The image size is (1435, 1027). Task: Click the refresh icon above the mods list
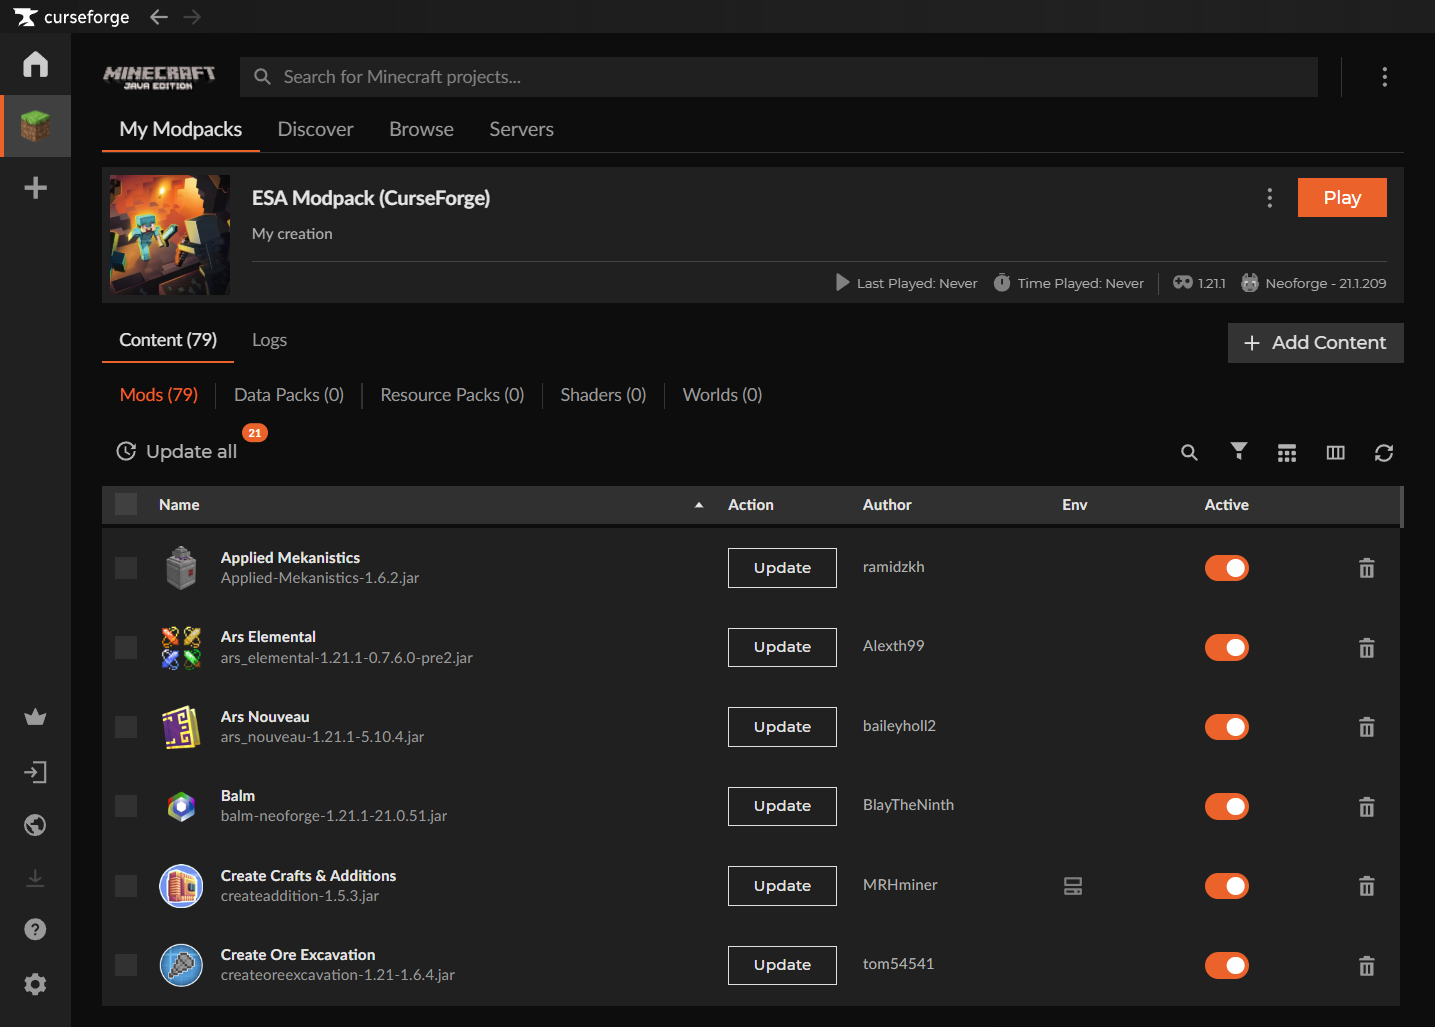click(x=1383, y=453)
